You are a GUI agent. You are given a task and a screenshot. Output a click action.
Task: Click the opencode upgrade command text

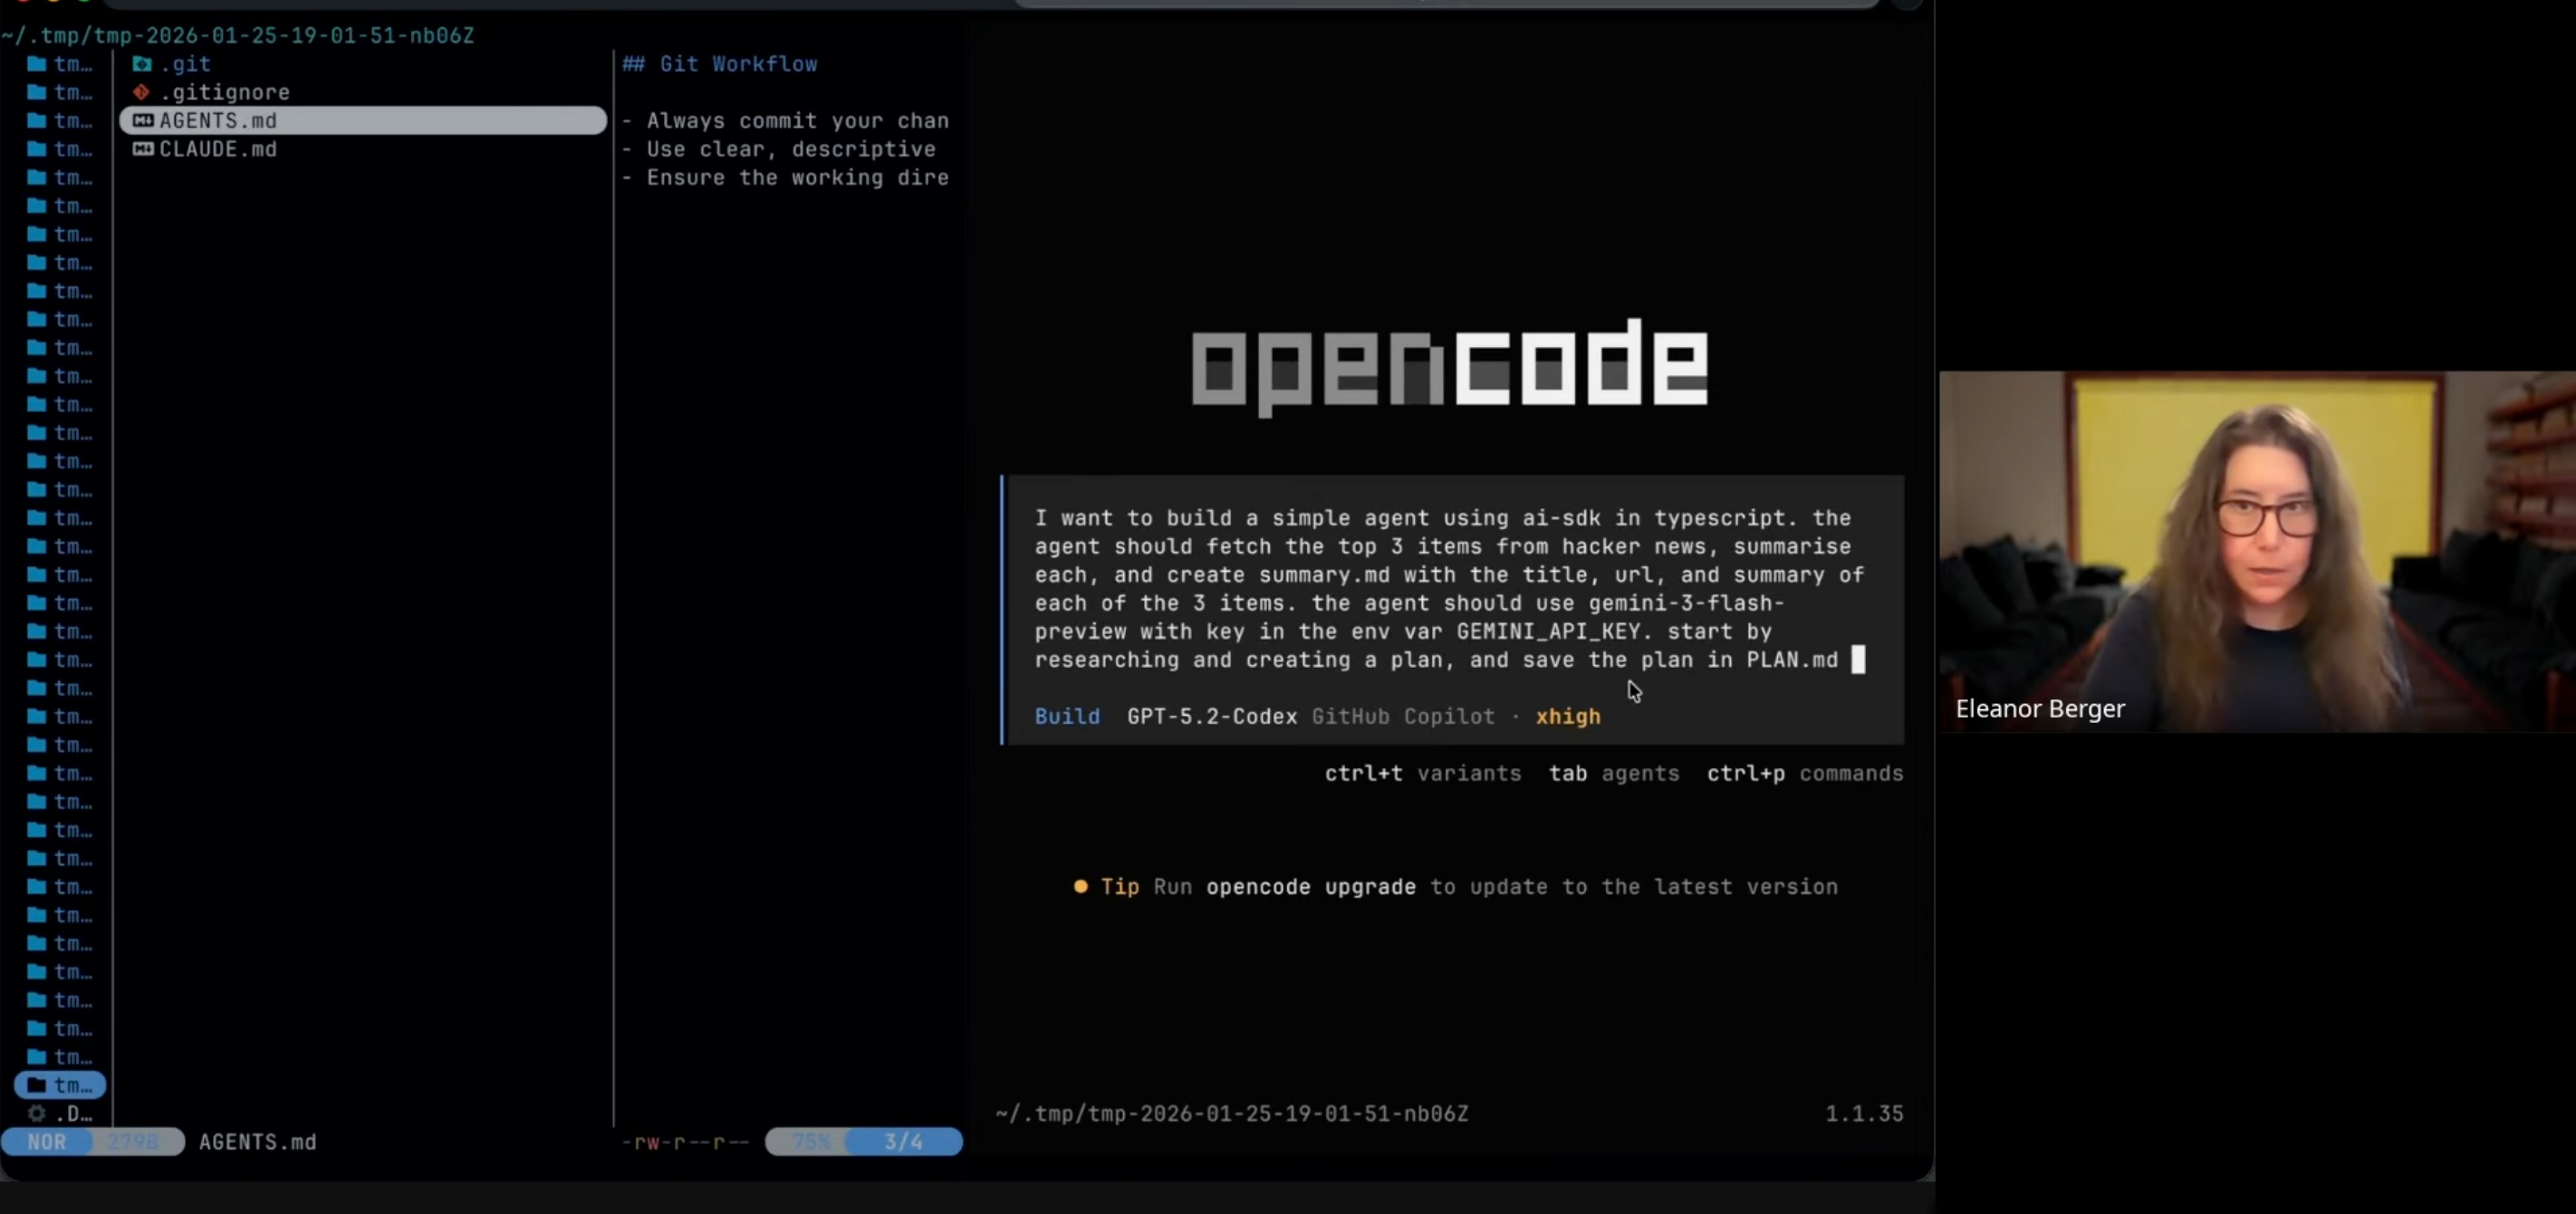pos(1310,886)
